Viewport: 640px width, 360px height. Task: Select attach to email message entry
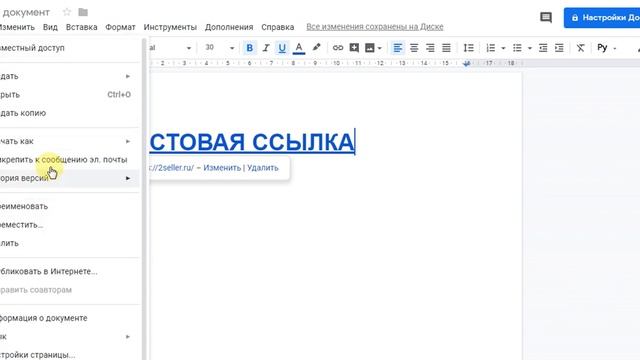coord(70,160)
